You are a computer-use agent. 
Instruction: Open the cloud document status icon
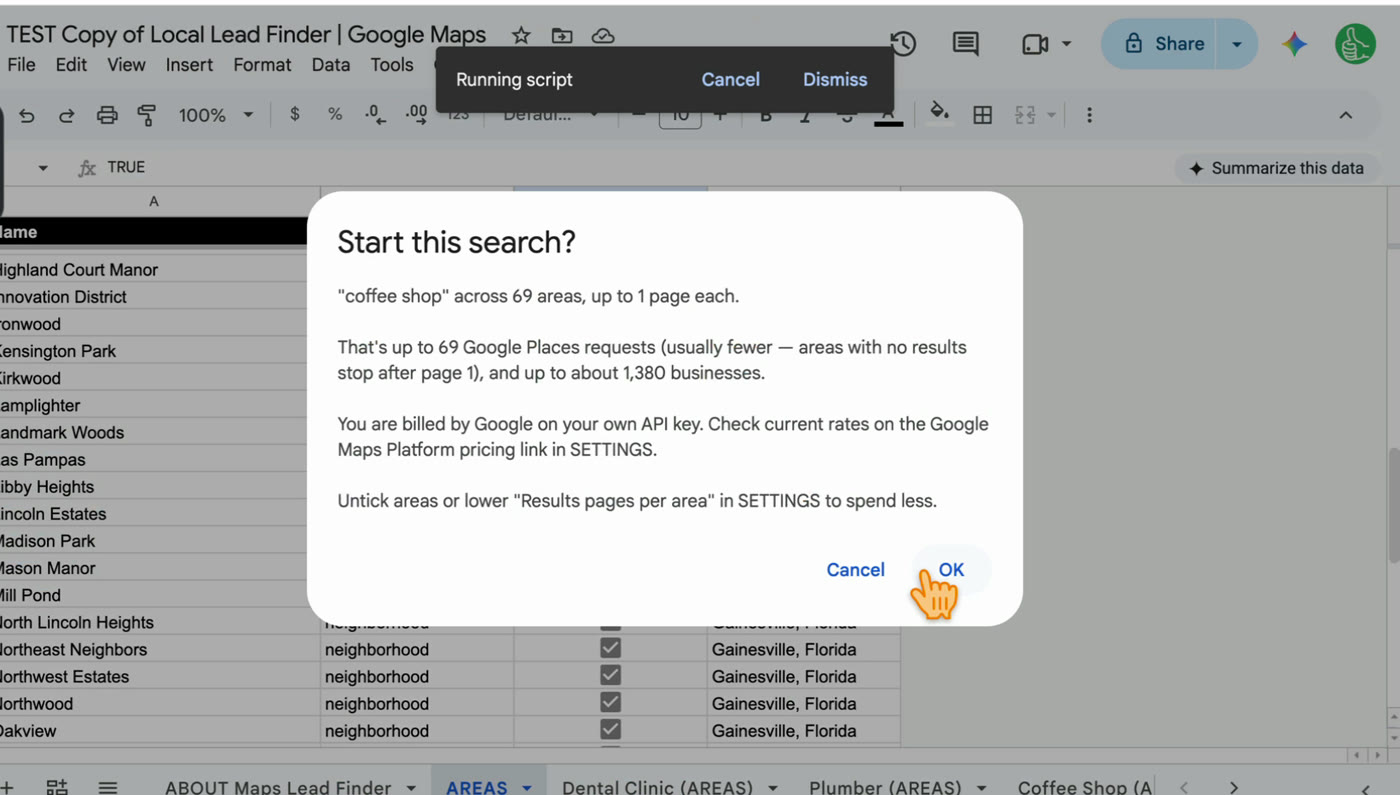tap(603, 36)
